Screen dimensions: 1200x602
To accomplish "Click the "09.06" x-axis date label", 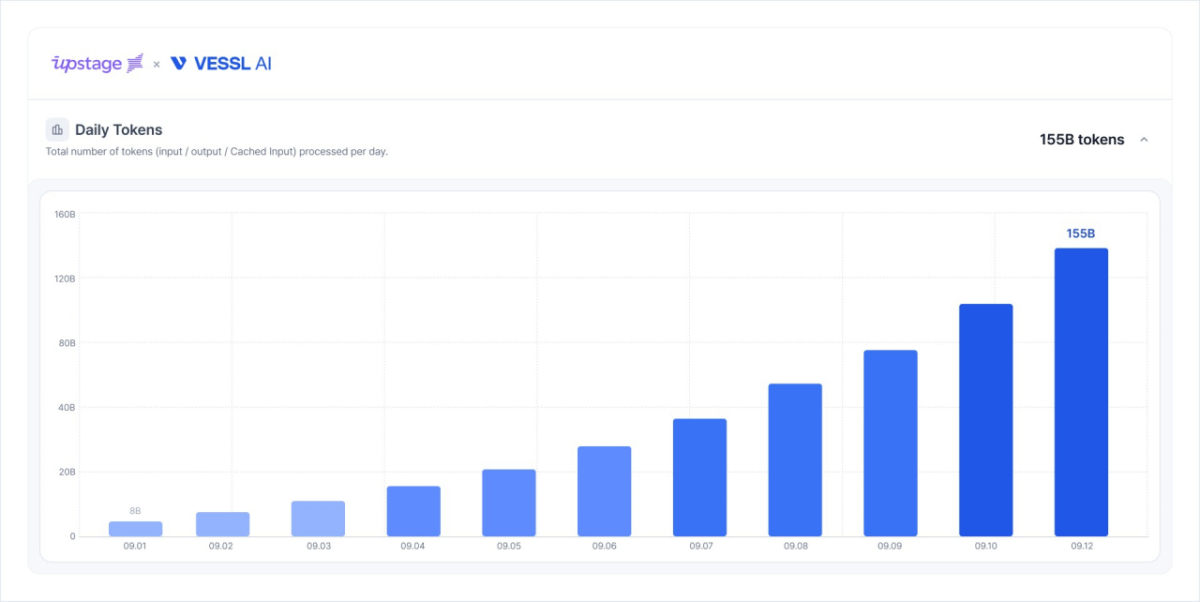I will click(x=604, y=547).
